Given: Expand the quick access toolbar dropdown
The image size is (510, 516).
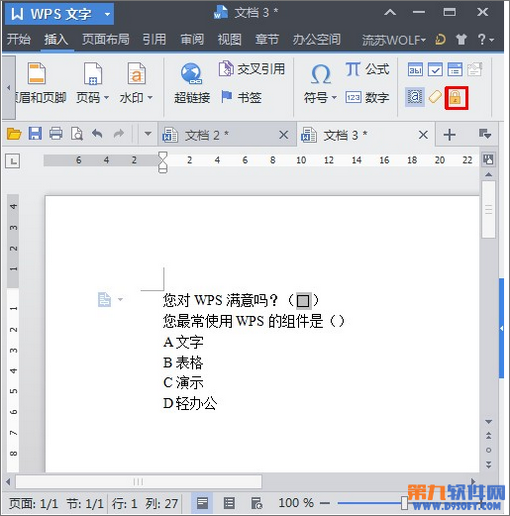Looking at the screenshot, I should click(148, 134).
